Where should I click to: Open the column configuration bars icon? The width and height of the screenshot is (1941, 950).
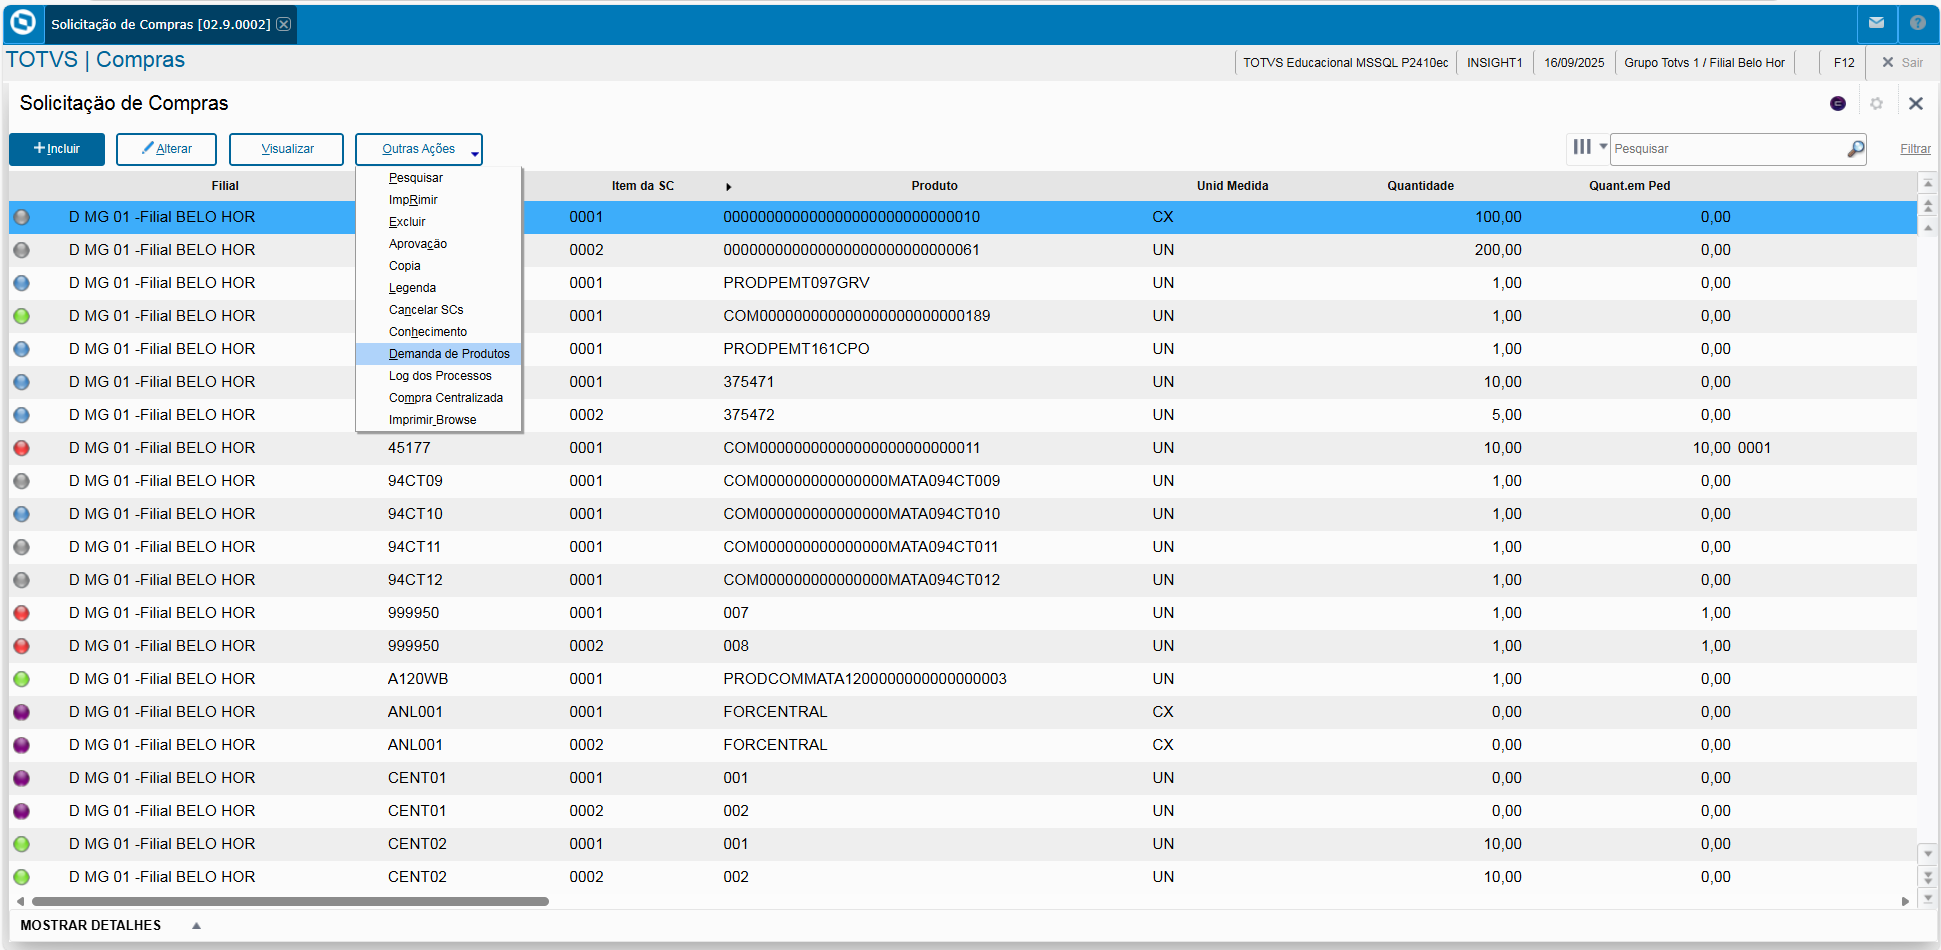(x=1582, y=147)
